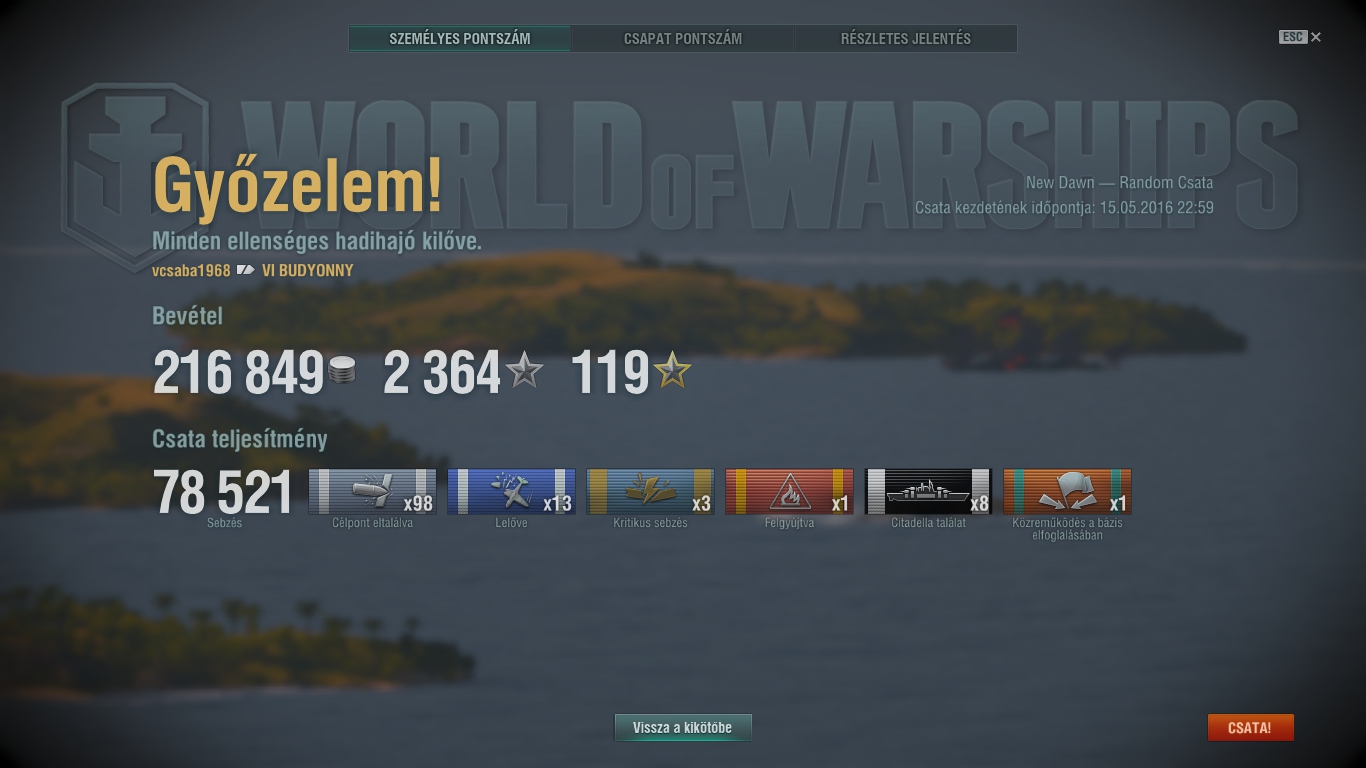Click the grey experience star icon
This screenshot has height=768, width=1366.
524,371
